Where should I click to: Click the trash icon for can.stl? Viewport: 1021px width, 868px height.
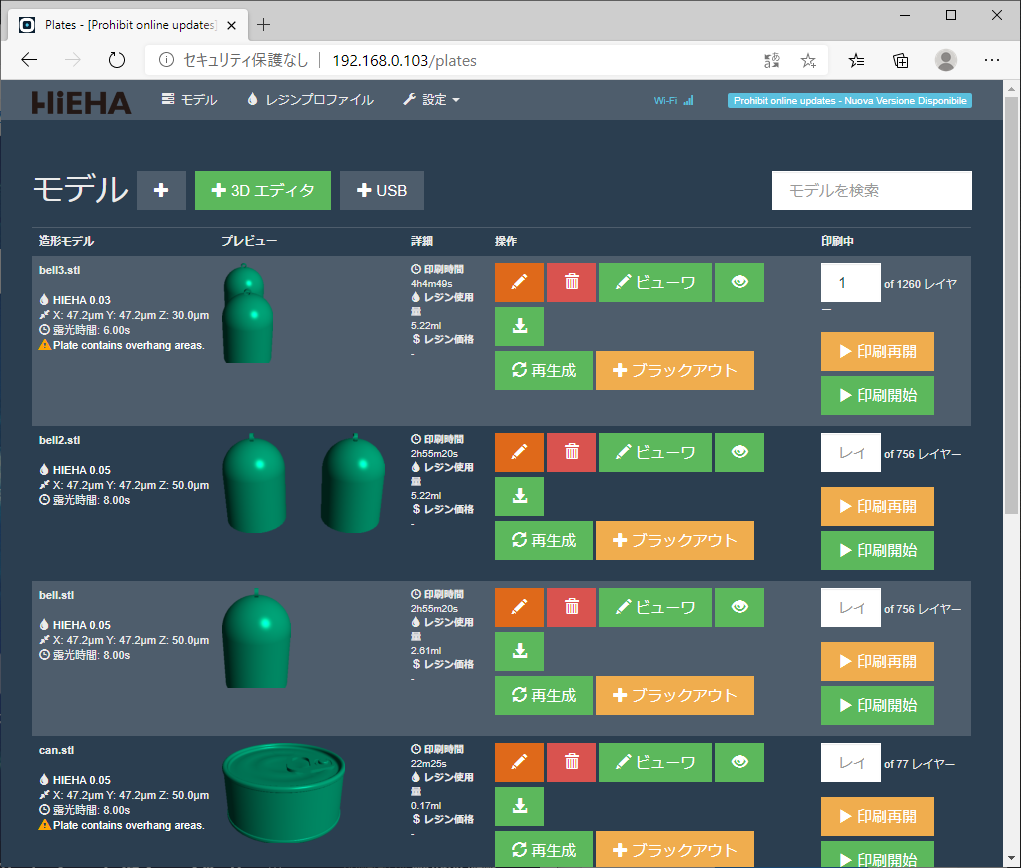[571, 762]
